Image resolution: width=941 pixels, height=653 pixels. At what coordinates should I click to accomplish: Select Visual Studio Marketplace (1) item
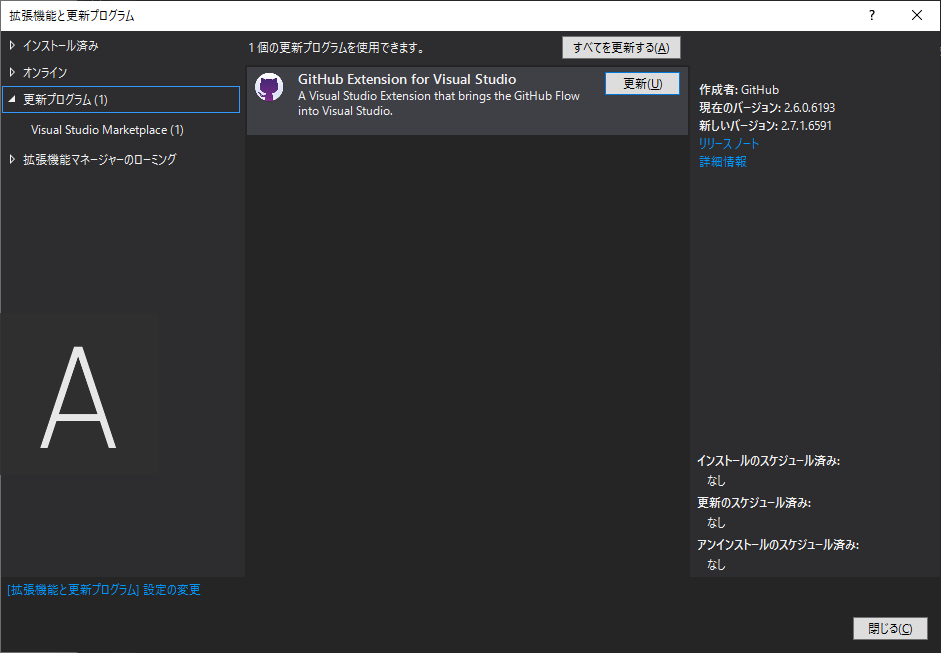(x=107, y=130)
